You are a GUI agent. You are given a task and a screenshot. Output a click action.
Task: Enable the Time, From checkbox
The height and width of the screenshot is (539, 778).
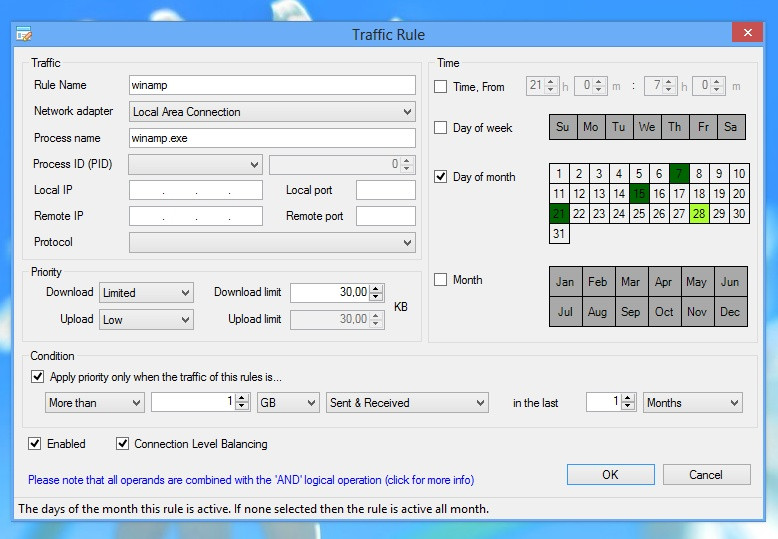click(440, 86)
